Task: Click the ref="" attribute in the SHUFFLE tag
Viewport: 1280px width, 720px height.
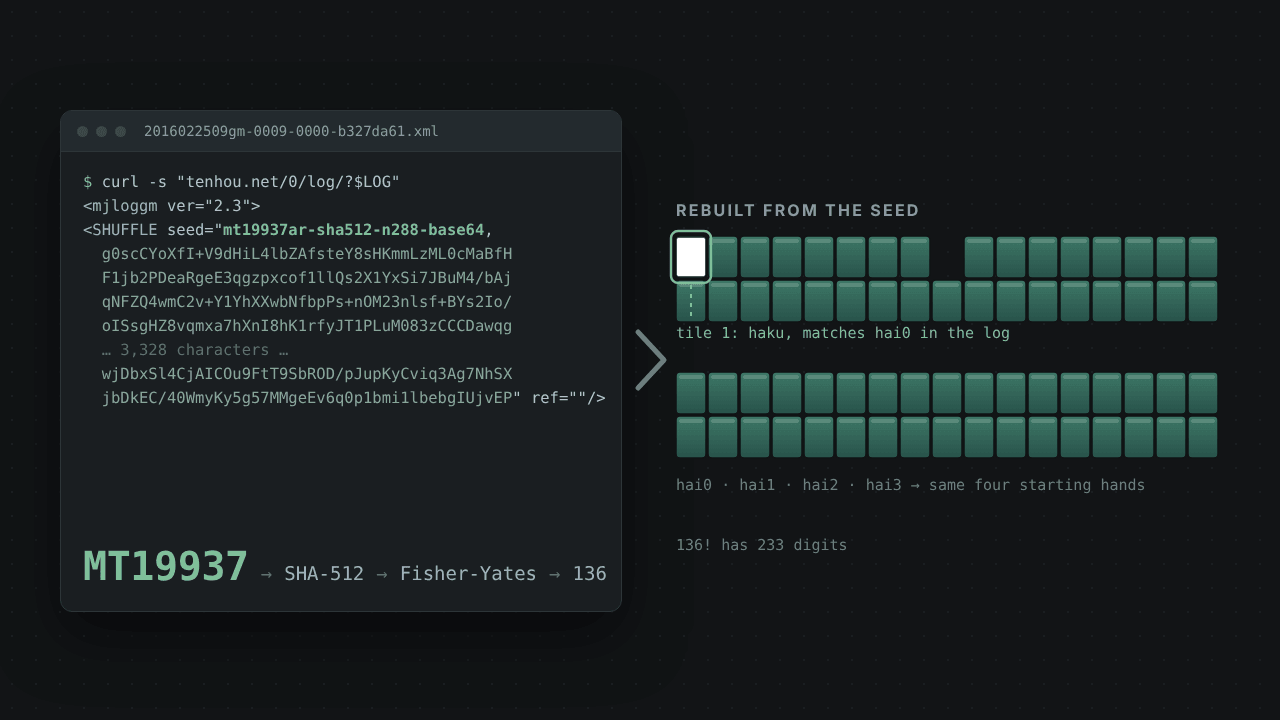Action: [x=559, y=398]
